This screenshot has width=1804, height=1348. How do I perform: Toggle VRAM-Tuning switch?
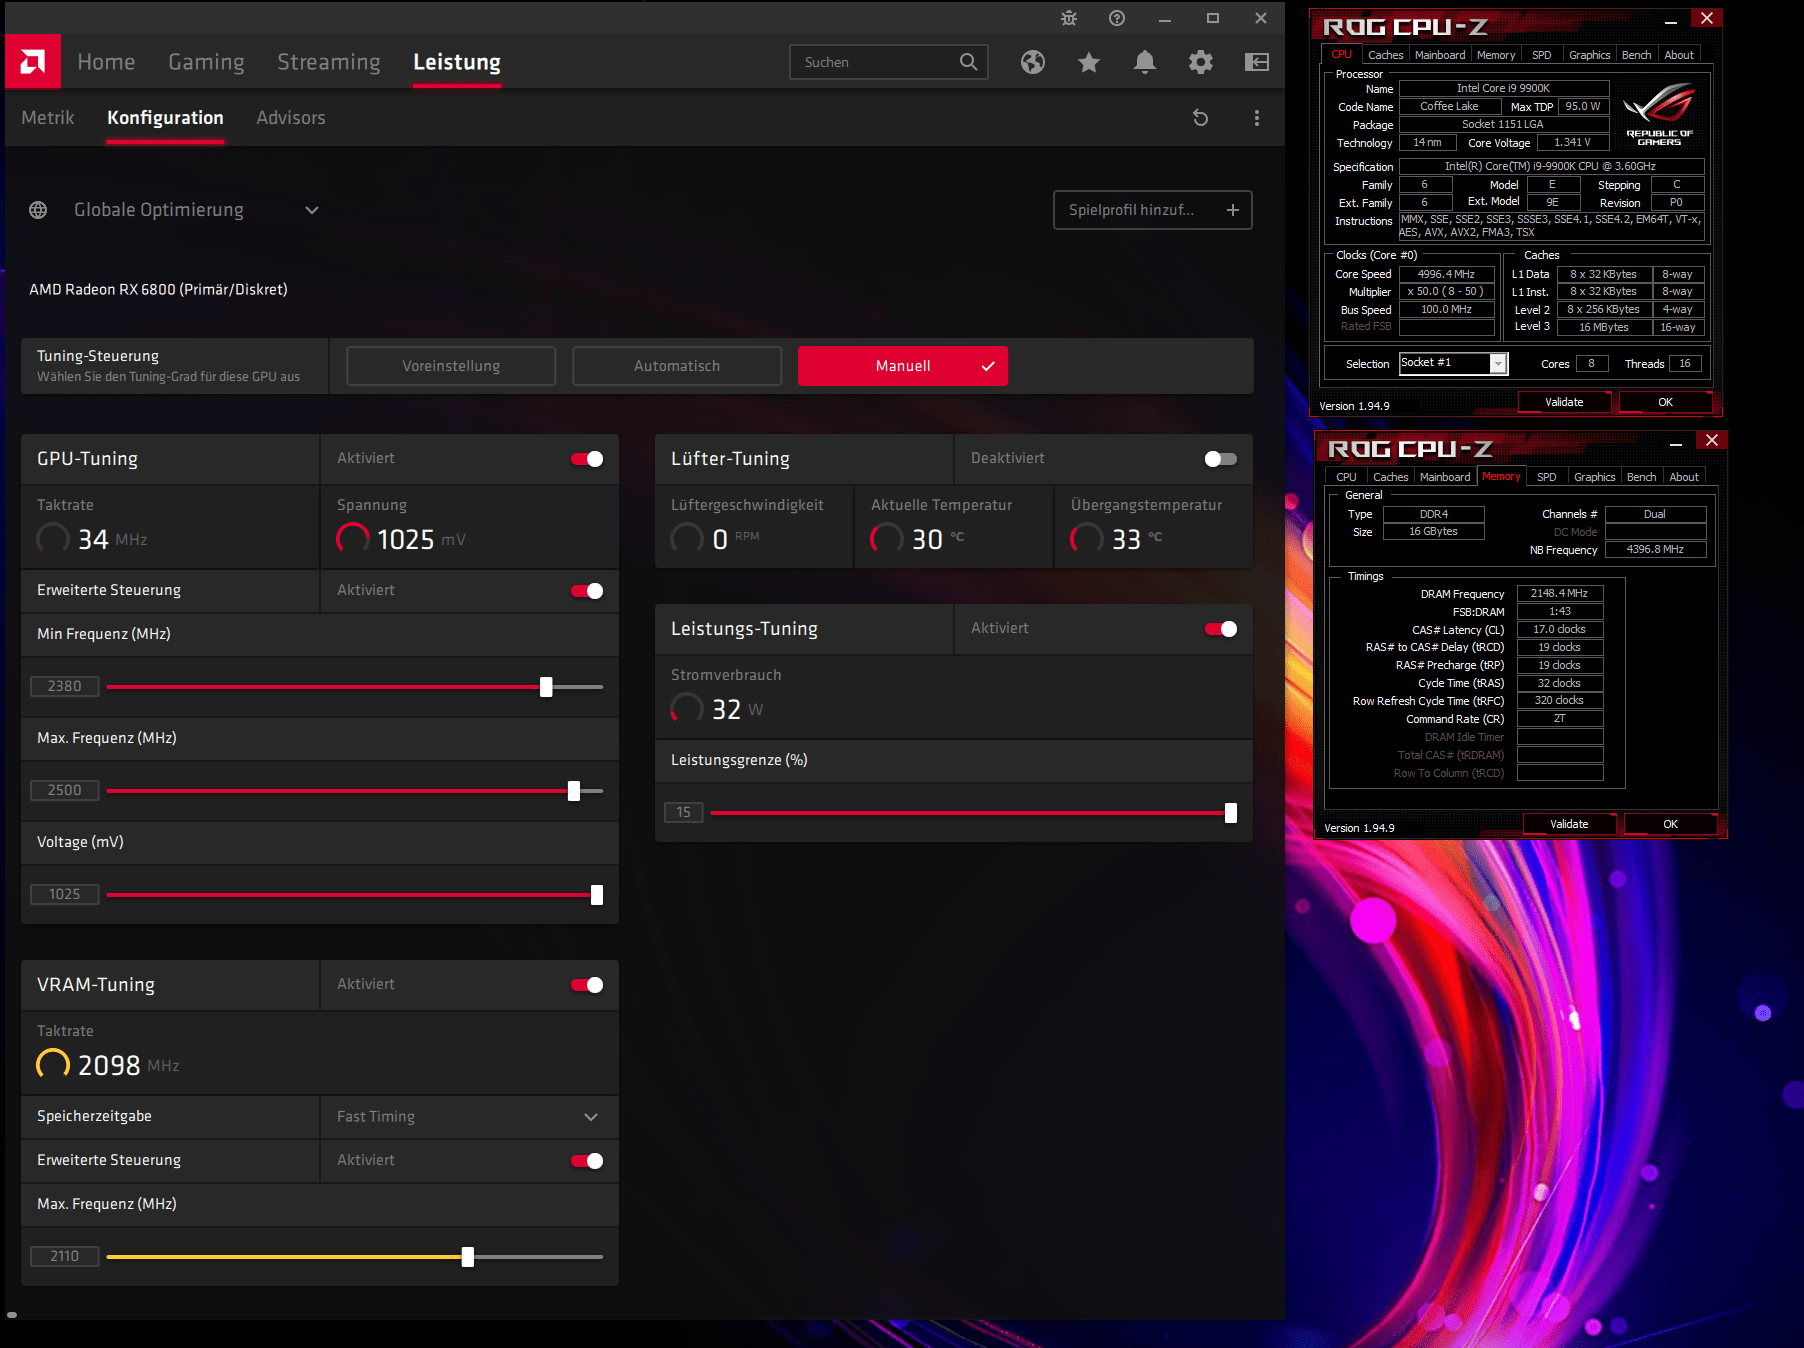[587, 985]
